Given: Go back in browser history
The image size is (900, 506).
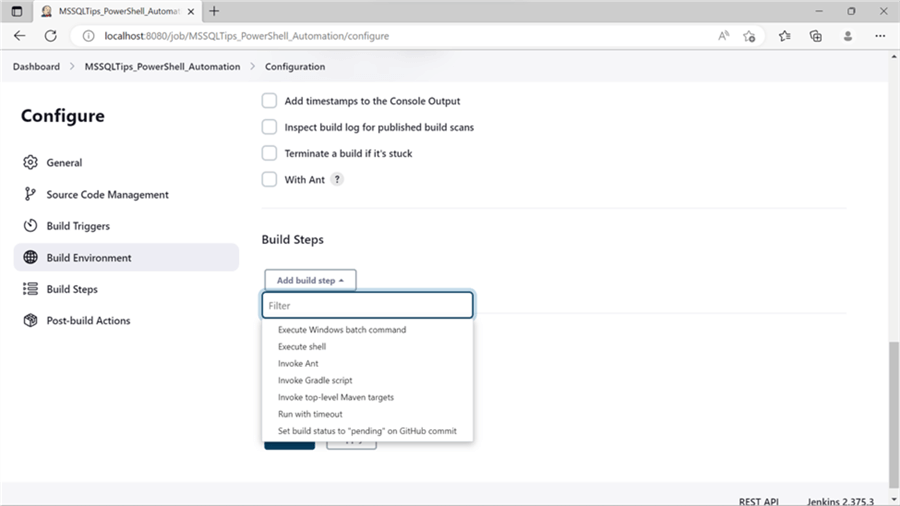Looking at the screenshot, I should [20, 36].
